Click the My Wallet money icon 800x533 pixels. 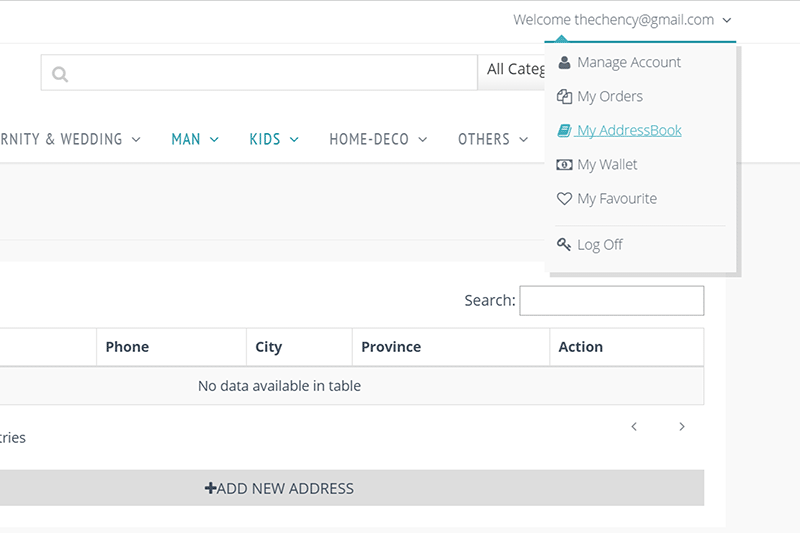(x=564, y=165)
